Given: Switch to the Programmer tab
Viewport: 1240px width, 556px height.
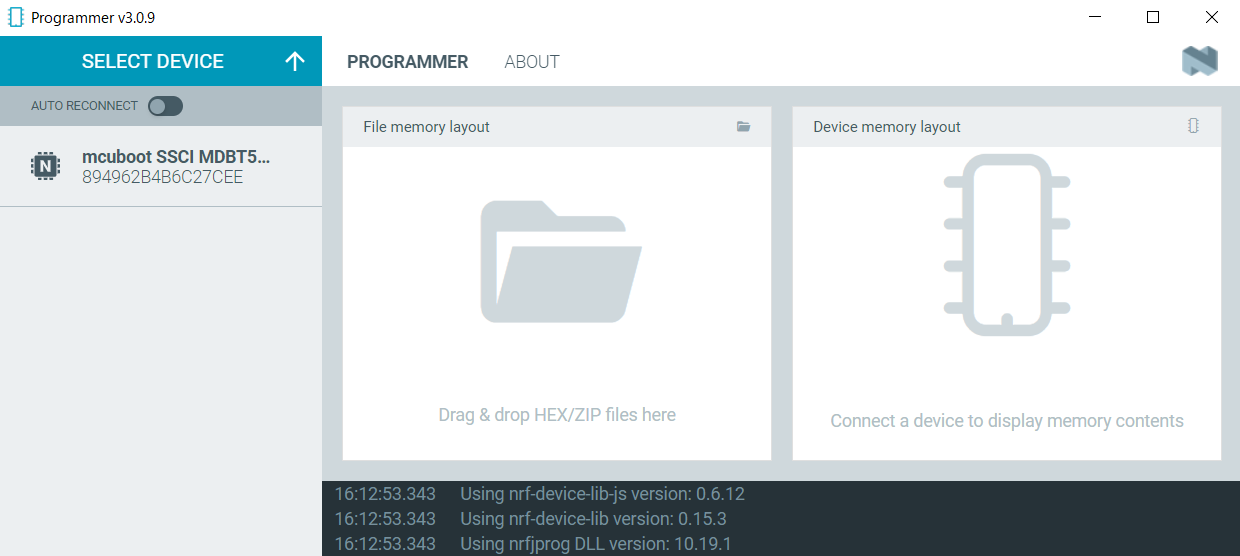Looking at the screenshot, I should click(407, 62).
